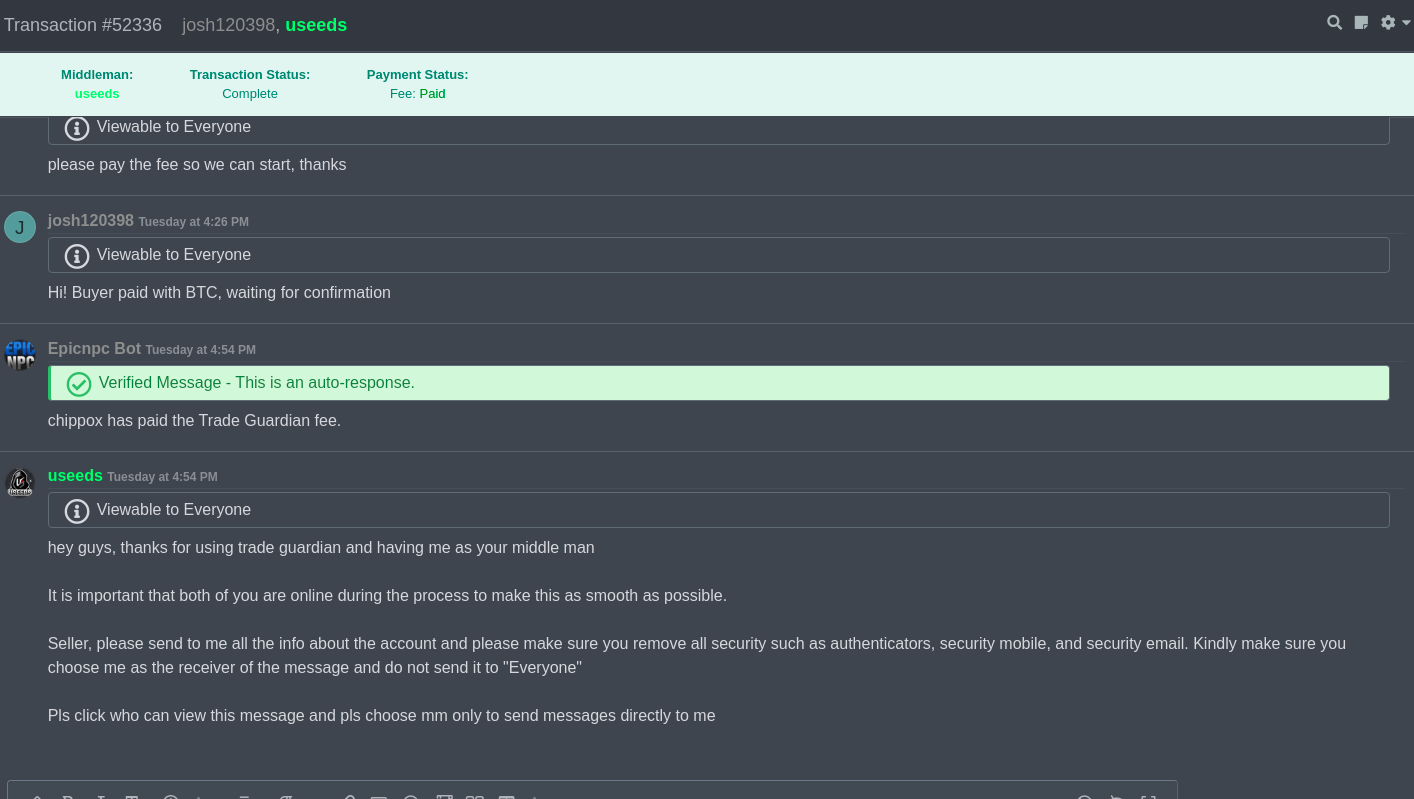Click the green useeds username on the post
1414x799 pixels.
pyautogui.click(x=75, y=476)
